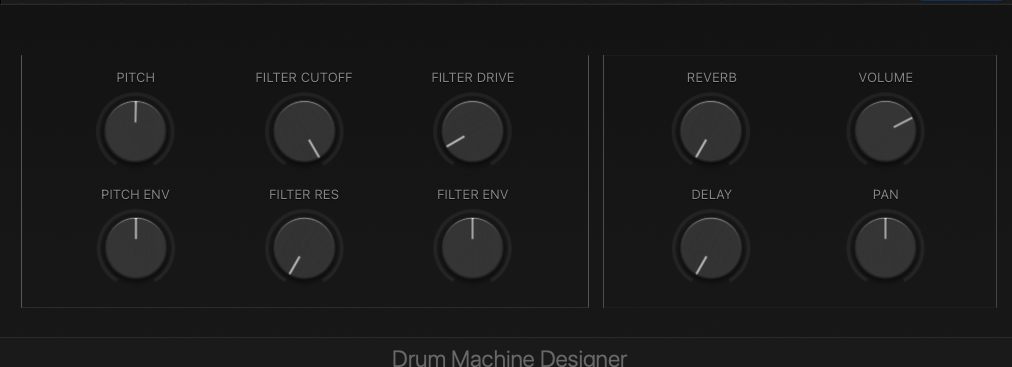Click the PITCH label text
Image resolution: width=1012 pixels, height=367 pixels.
[x=136, y=77]
